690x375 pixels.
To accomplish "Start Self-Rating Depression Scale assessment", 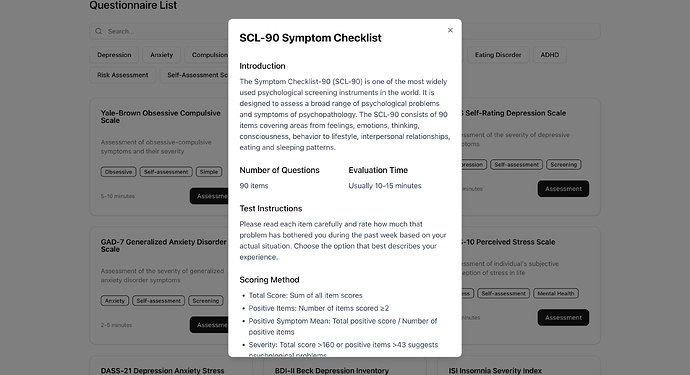I will tap(563, 189).
